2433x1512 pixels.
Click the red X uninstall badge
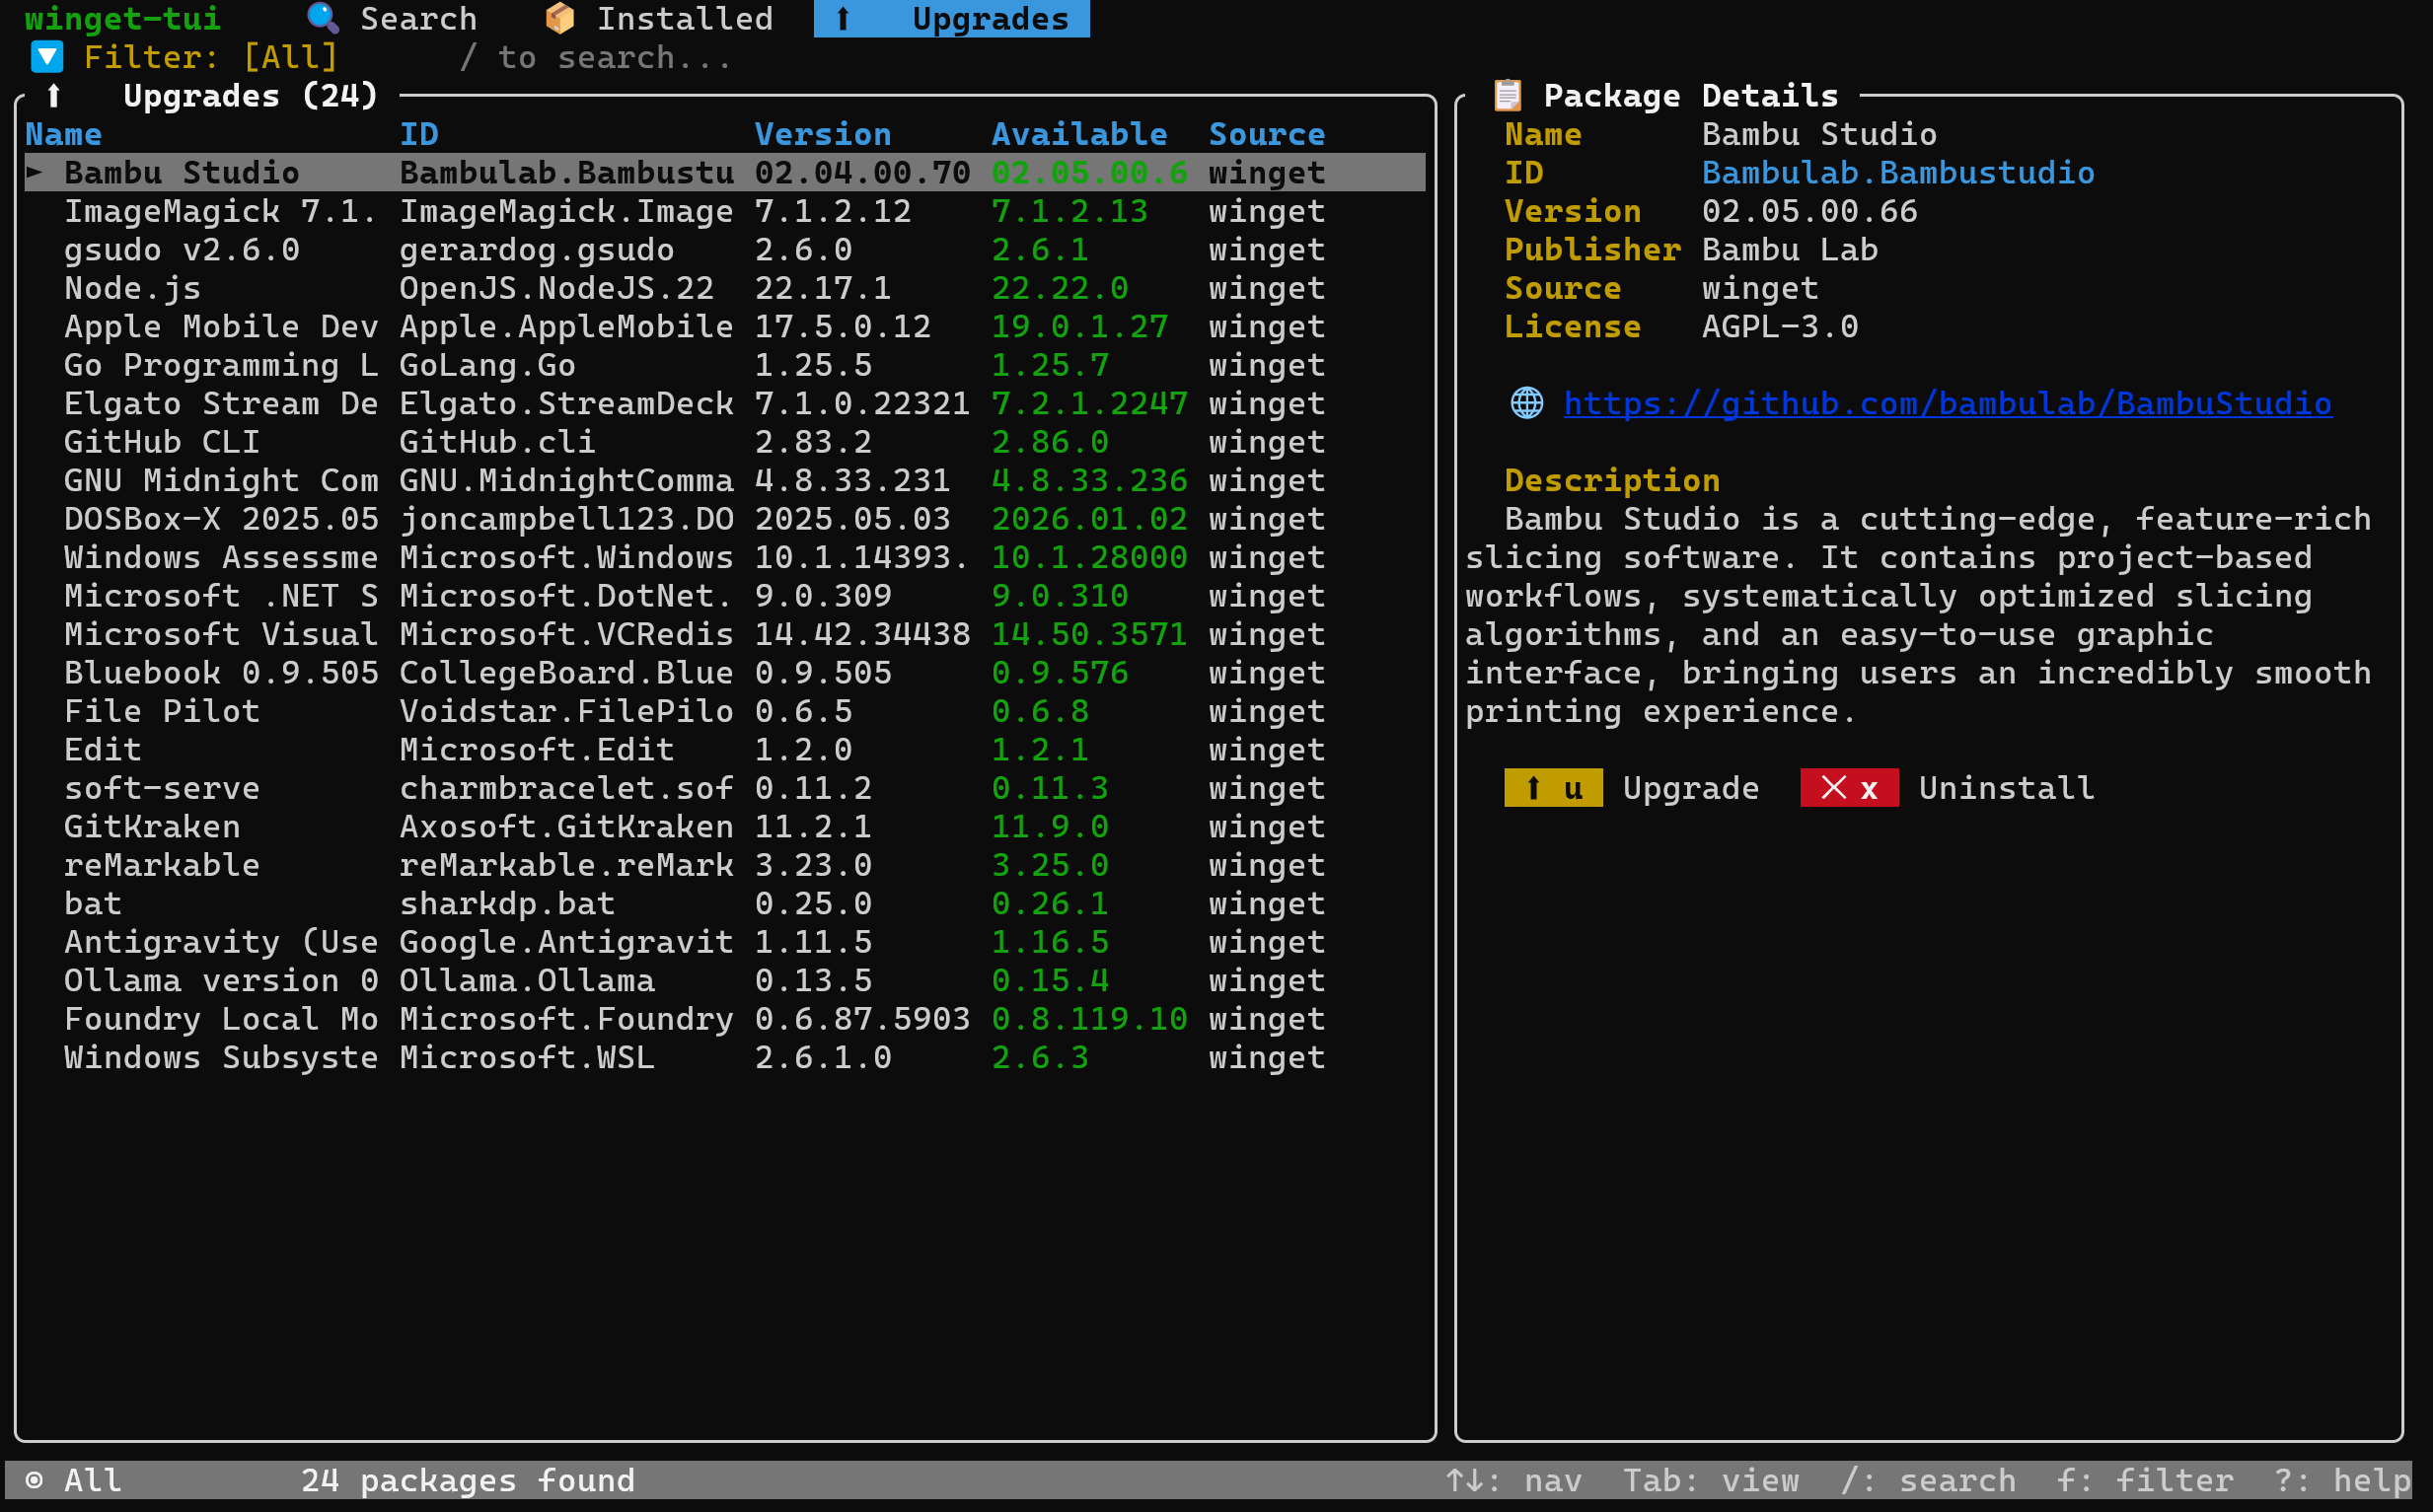[x=1848, y=788]
